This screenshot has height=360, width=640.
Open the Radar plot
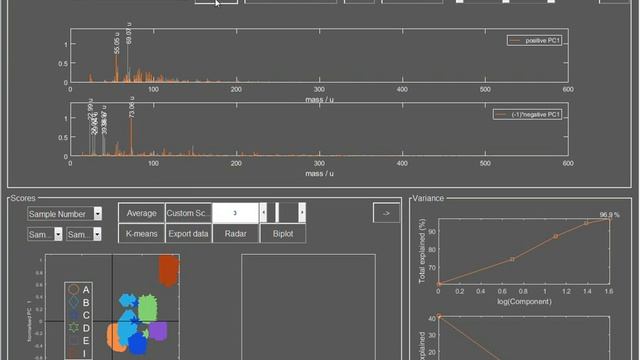[x=236, y=233]
